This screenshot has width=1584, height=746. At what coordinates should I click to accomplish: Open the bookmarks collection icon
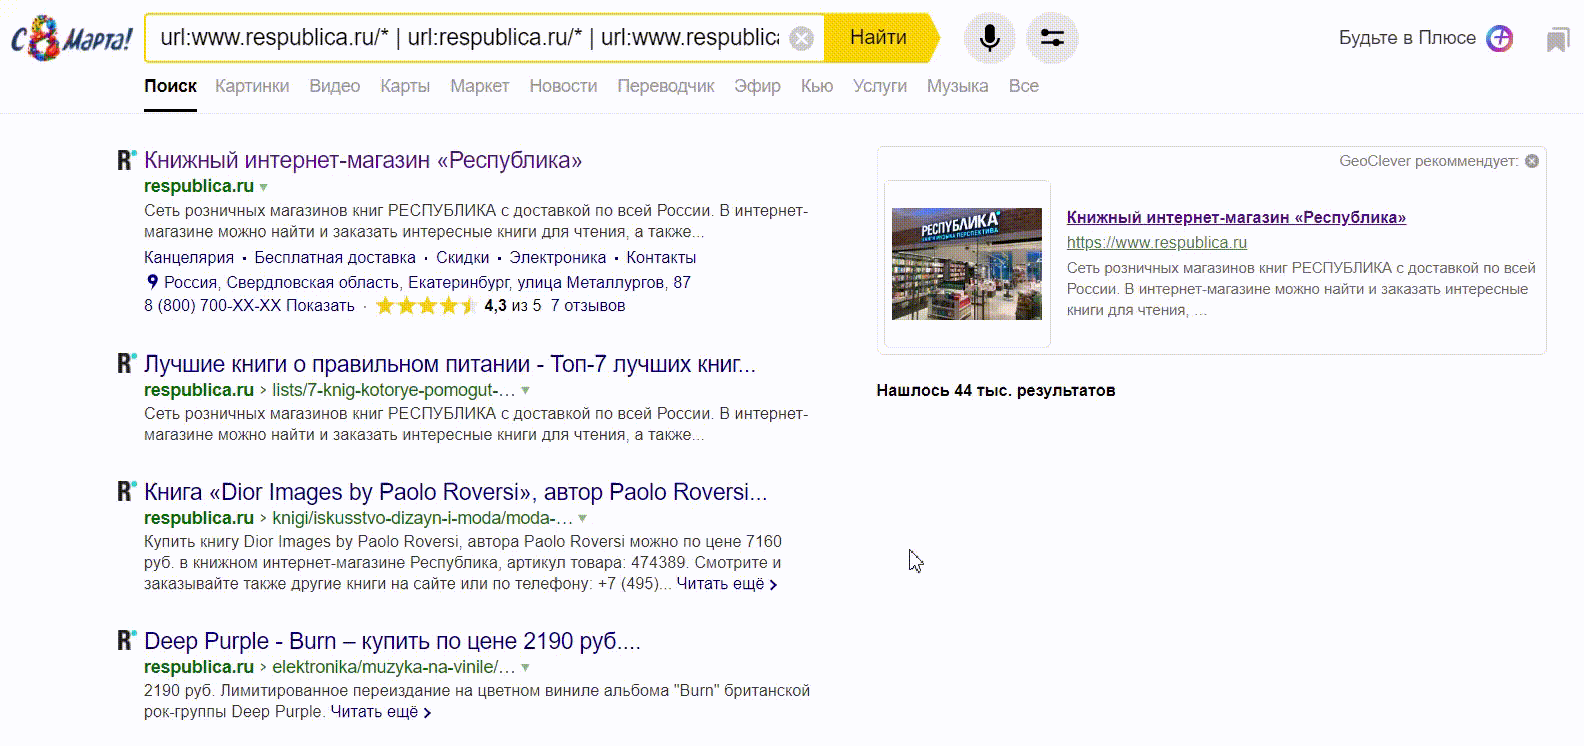[1557, 40]
